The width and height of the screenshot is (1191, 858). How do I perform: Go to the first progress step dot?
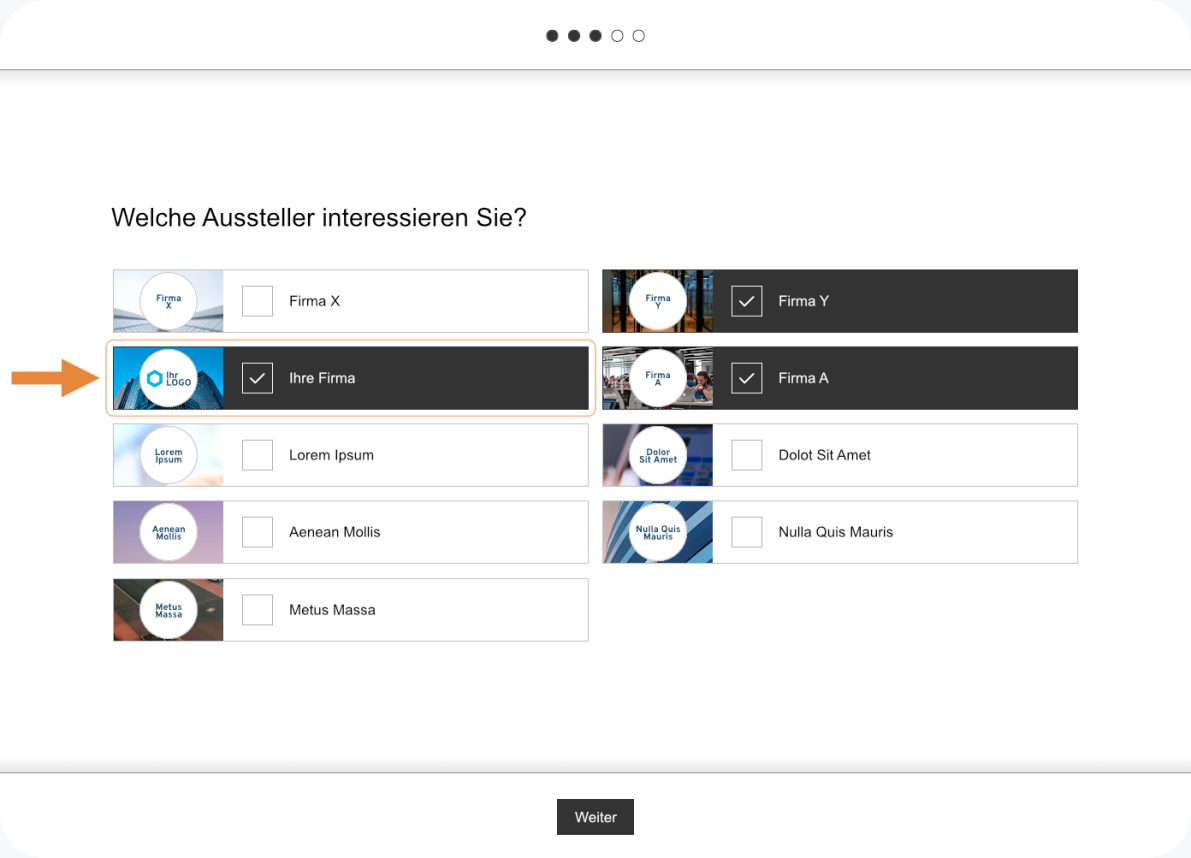[x=552, y=36]
